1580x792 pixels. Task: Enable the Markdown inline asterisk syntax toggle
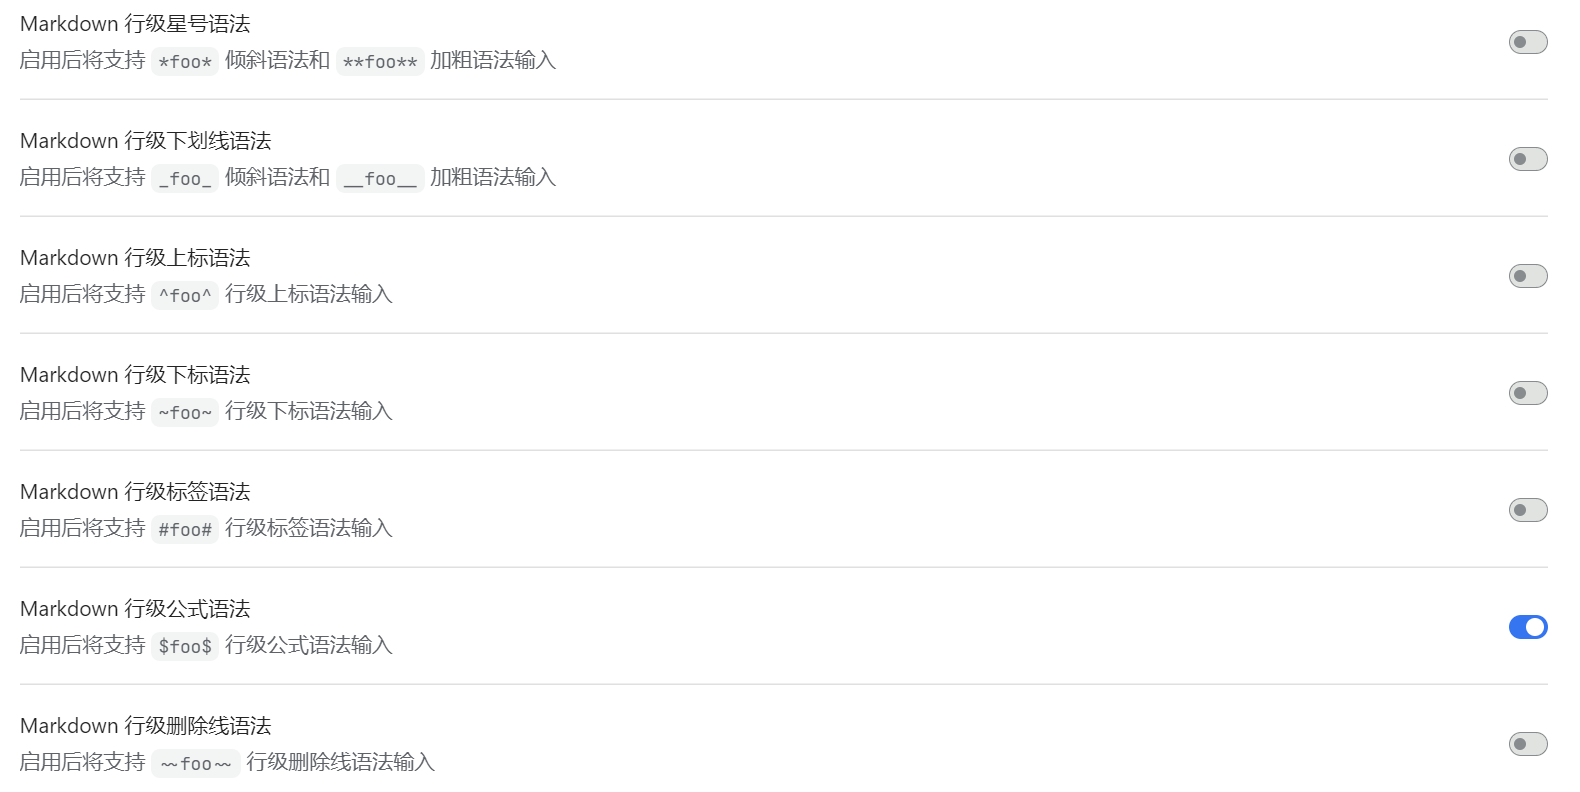(x=1527, y=42)
